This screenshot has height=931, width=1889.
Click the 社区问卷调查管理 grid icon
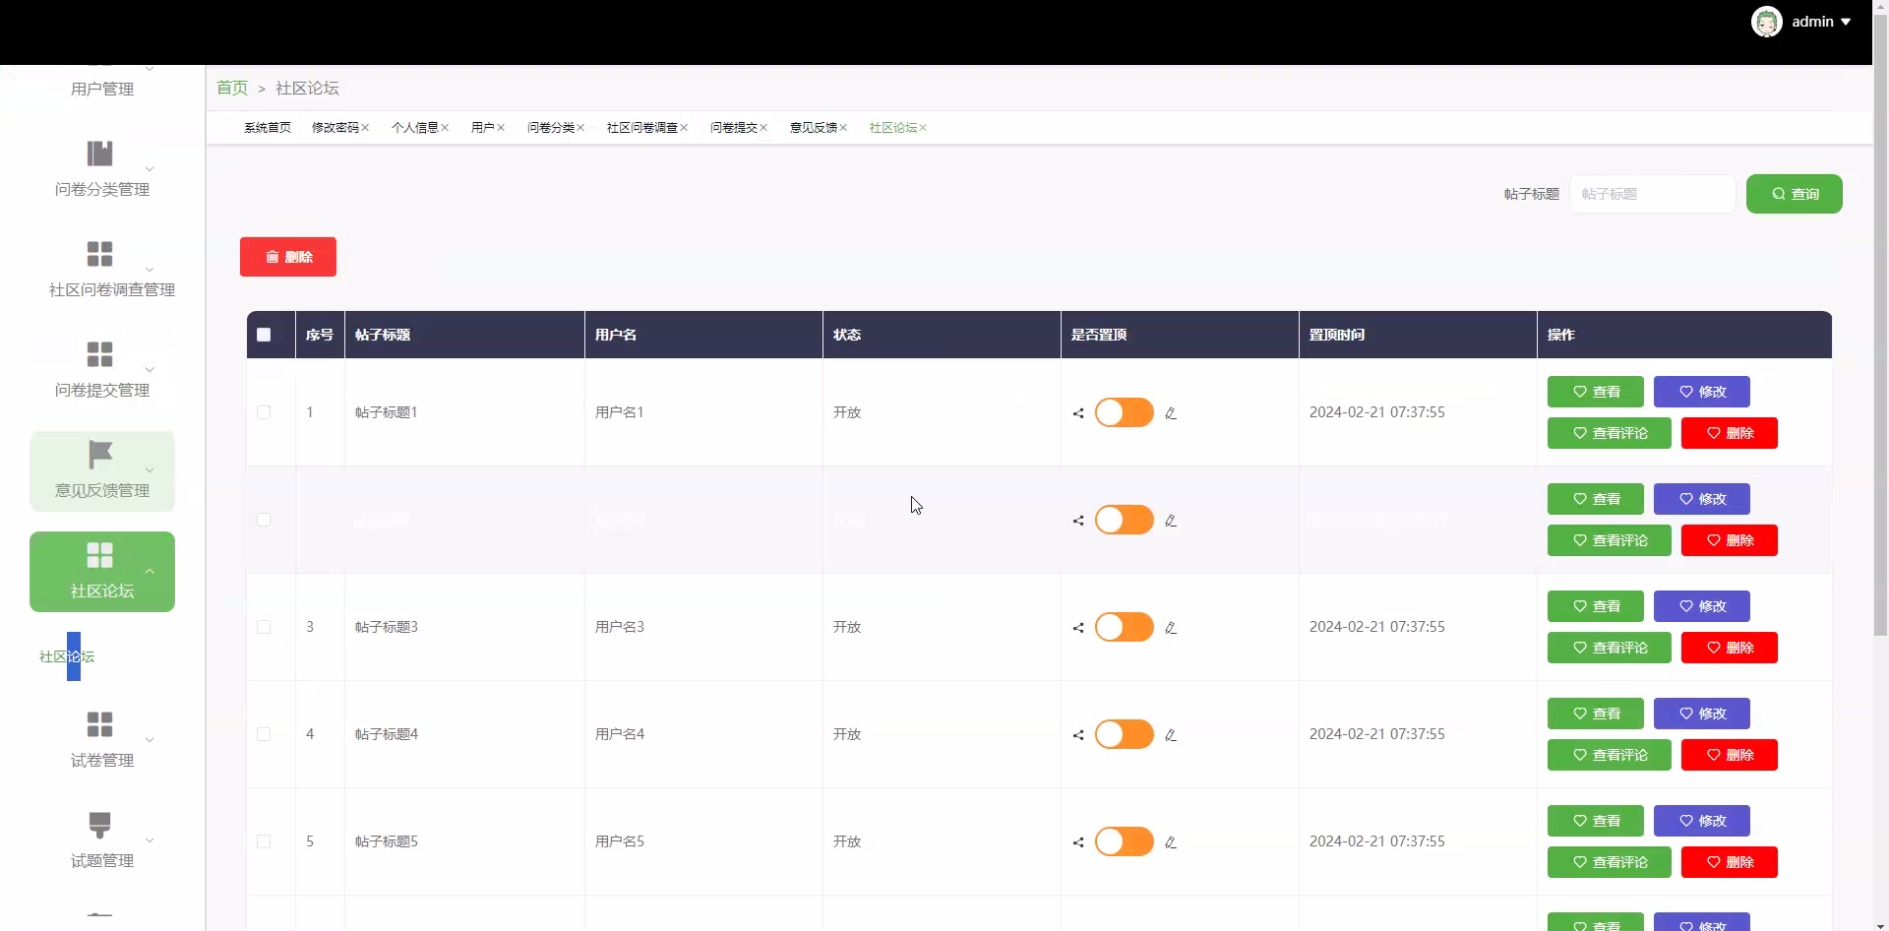(x=100, y=254)
